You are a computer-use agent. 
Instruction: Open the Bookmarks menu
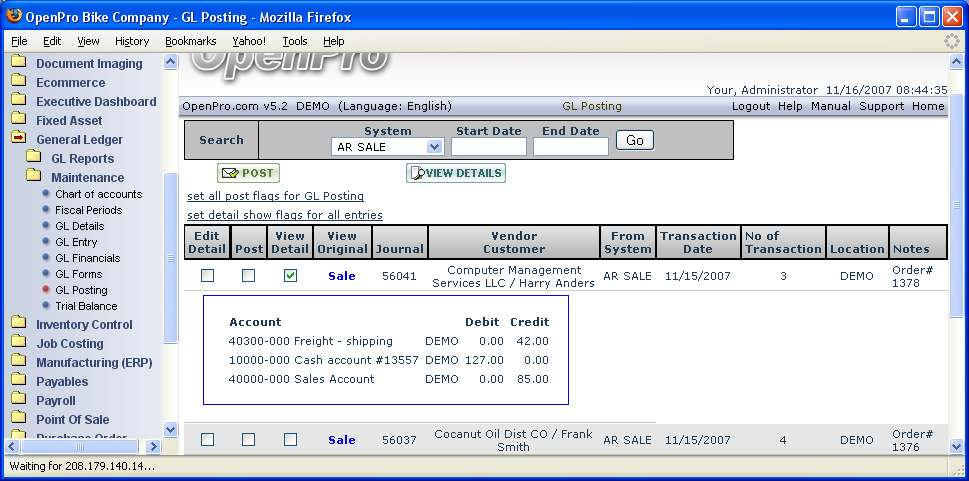coord(188,41)
